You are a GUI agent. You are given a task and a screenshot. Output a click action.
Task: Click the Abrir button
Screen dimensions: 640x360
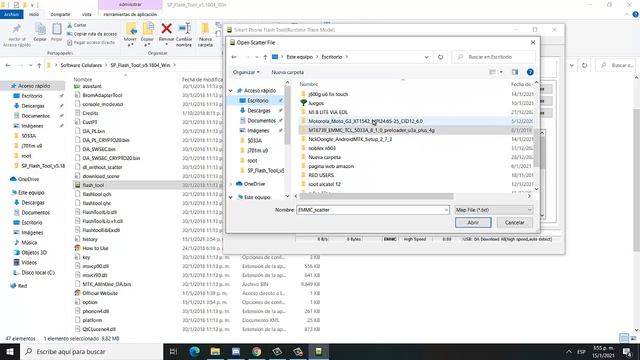tap(473, 222)
